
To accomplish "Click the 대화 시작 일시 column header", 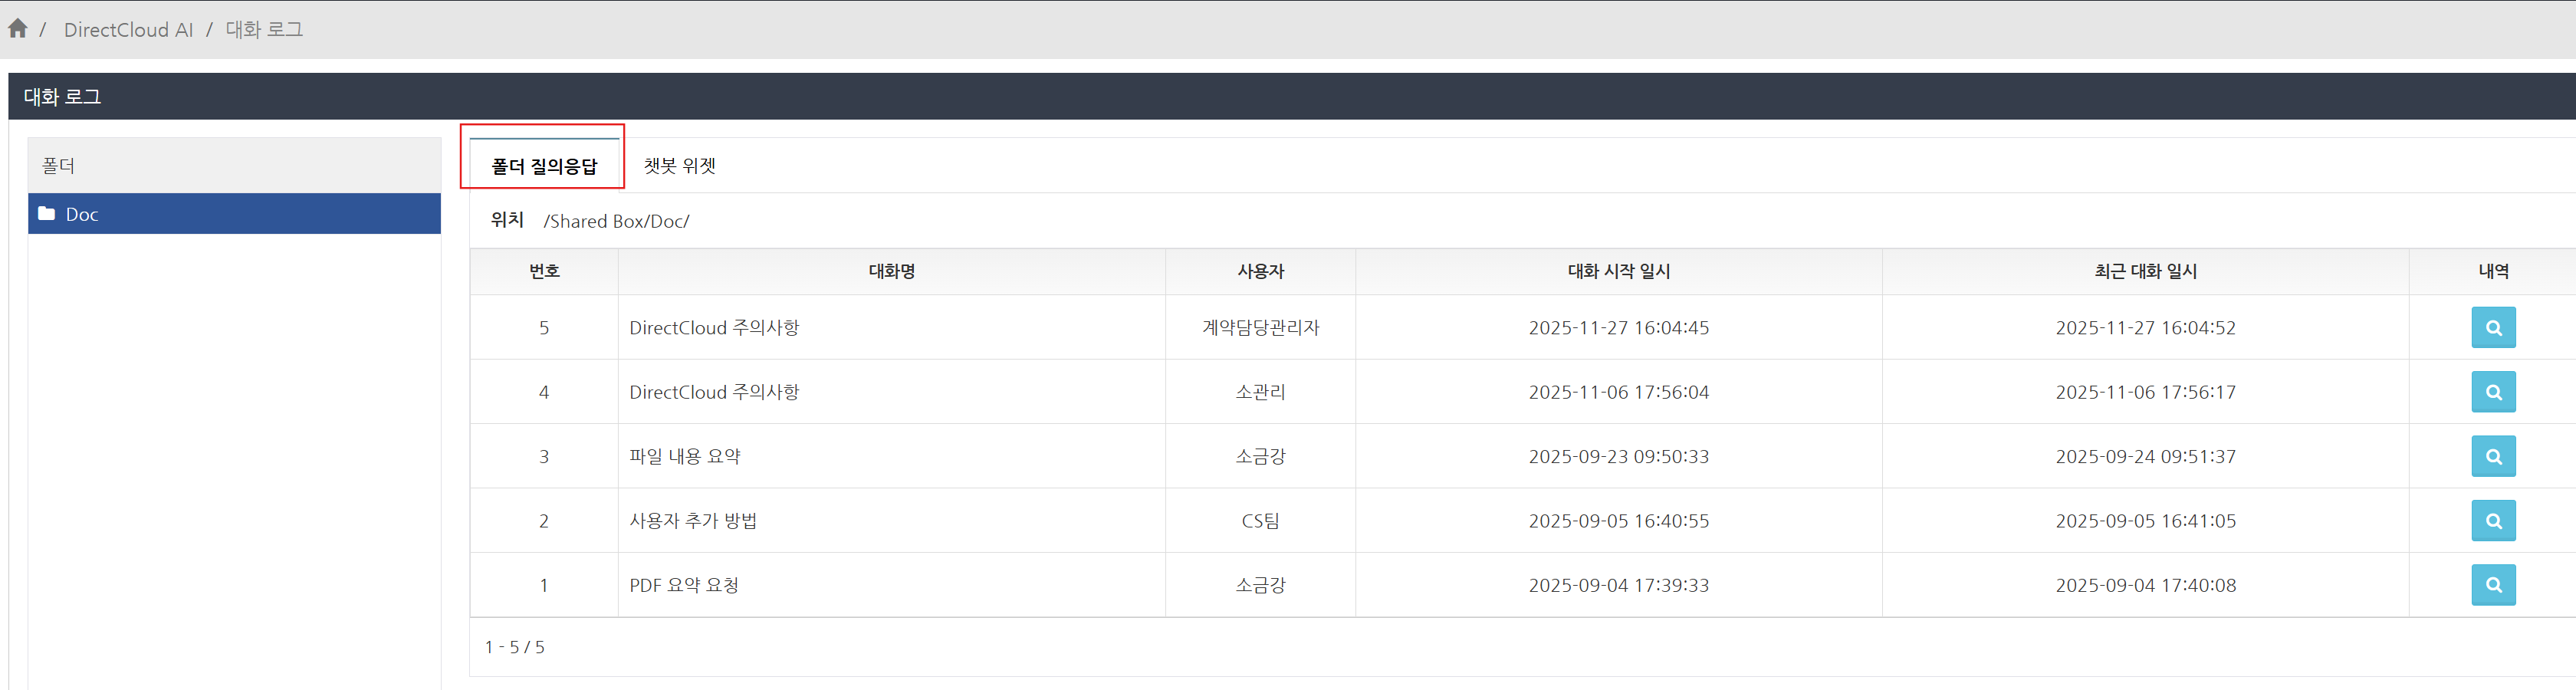I will [x=1618, y=271].
